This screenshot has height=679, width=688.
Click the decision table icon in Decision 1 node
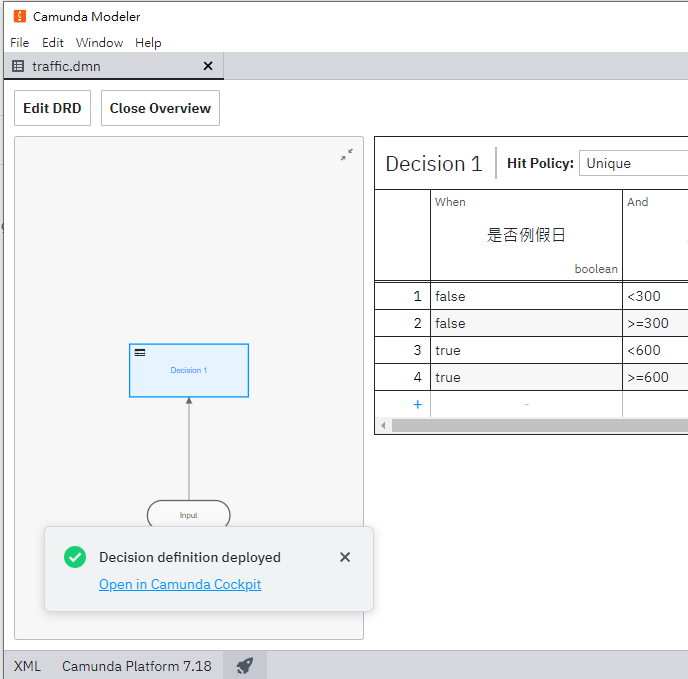[140, 352]
